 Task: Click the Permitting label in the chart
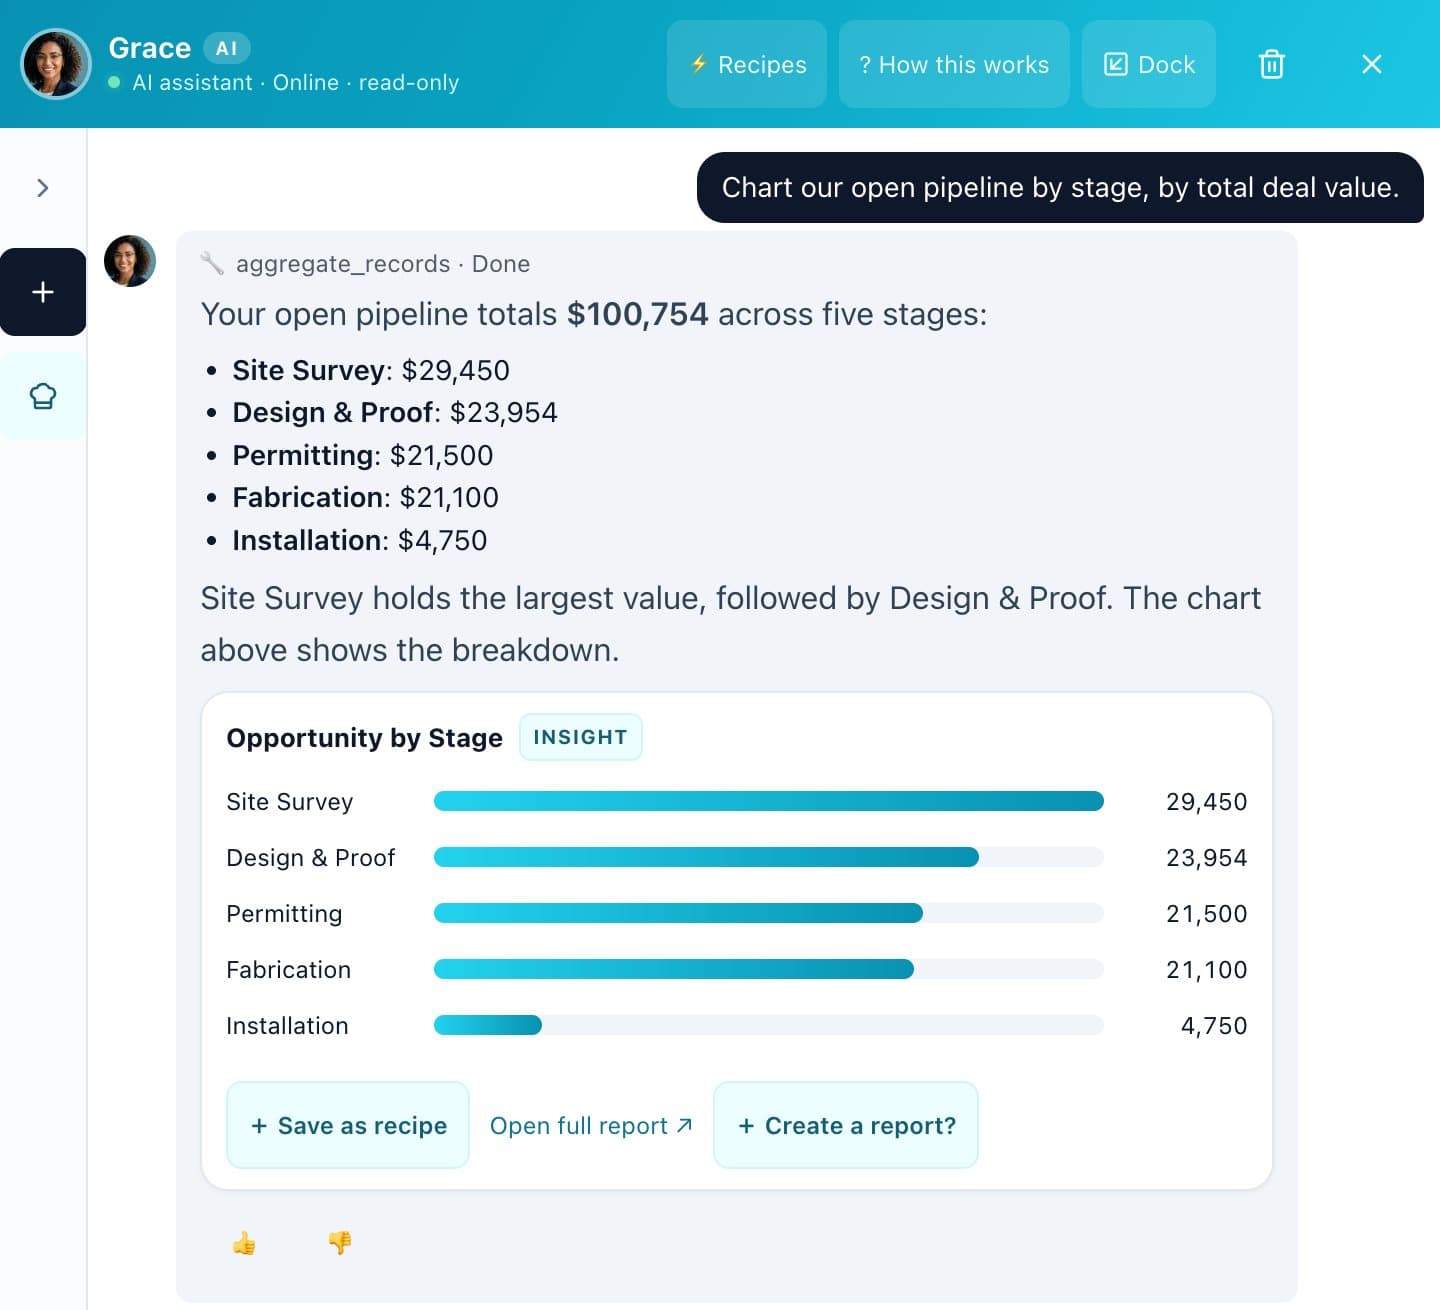click(x=284, y=914)
